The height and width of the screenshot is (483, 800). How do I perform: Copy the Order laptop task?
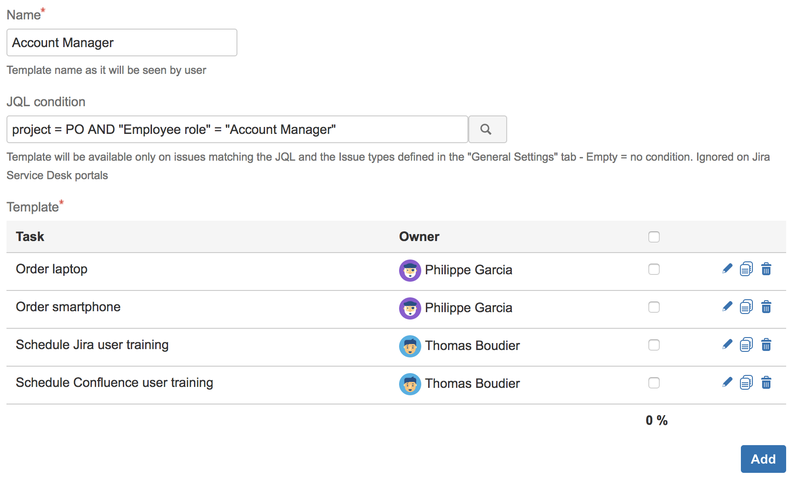[x=746, y=269]
